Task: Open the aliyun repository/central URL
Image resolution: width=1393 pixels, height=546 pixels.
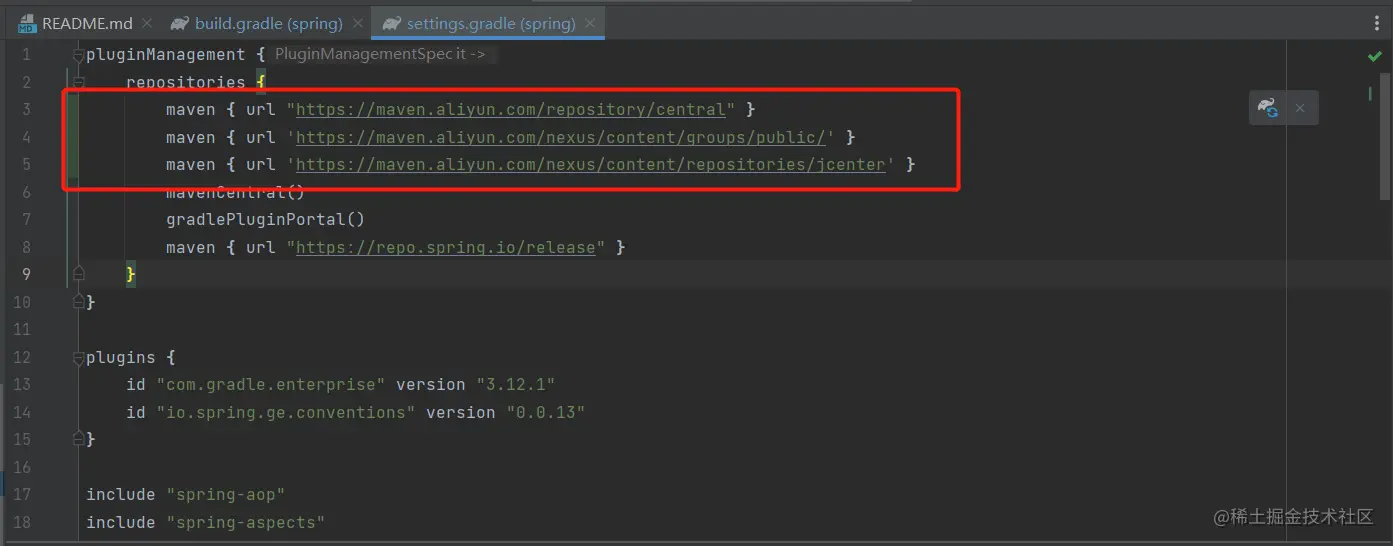Action: tap(510, 110)
